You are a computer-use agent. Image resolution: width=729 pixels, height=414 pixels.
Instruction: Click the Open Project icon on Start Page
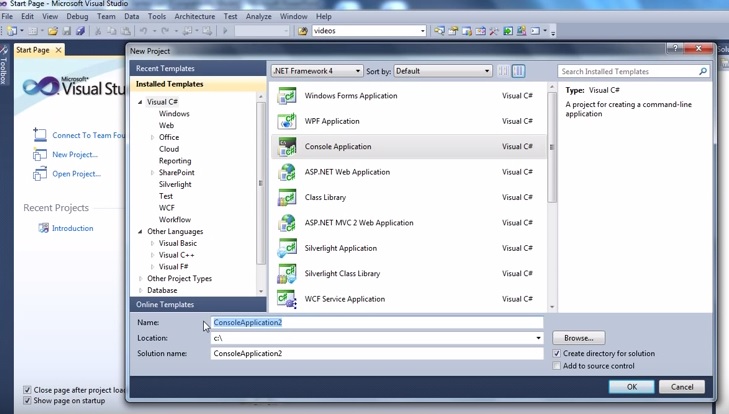(40, 174)
